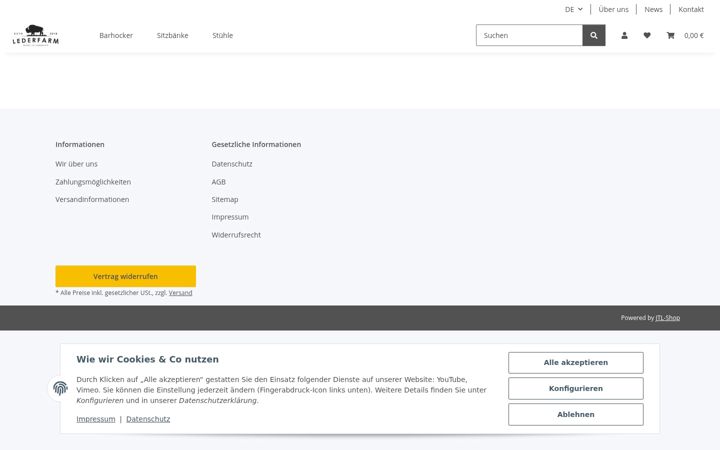Screen dimensions: 720x450
Task: Open the Widerrufsrecht link
Action: pos(236,235)
